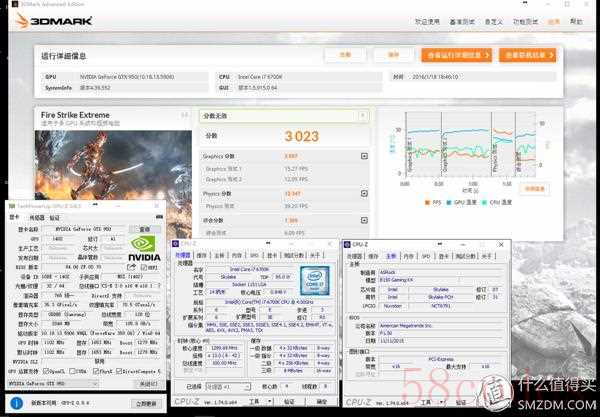Screen dimensions: 600x417
Task: Open 测试分数 bench tab in left CPU-Z window
Action: tap(294, 255)
